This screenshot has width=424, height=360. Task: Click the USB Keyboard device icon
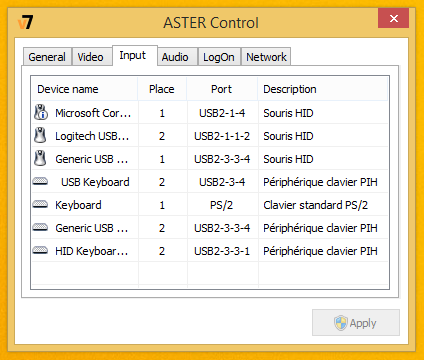40,182
